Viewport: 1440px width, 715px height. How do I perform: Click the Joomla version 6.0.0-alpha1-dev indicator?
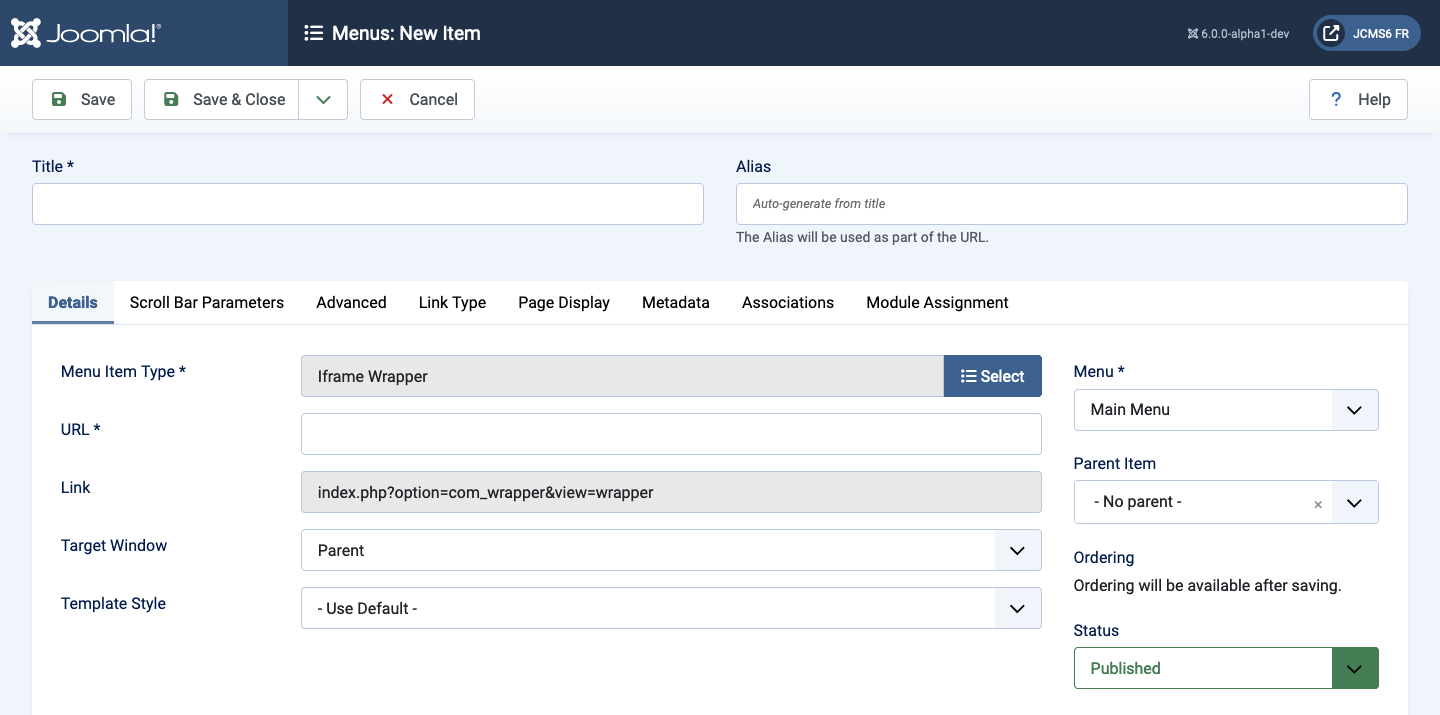coord(1238,33)
